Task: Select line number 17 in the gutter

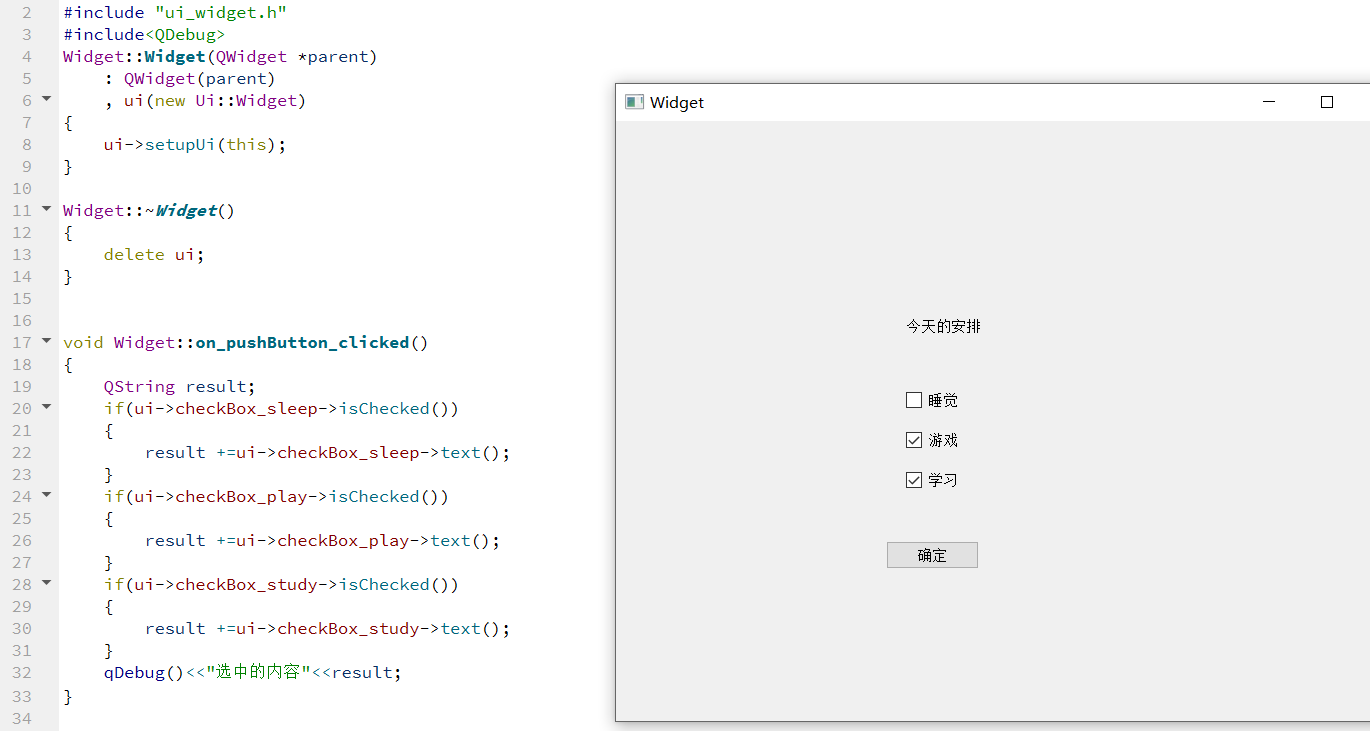Action: point(22,341)
